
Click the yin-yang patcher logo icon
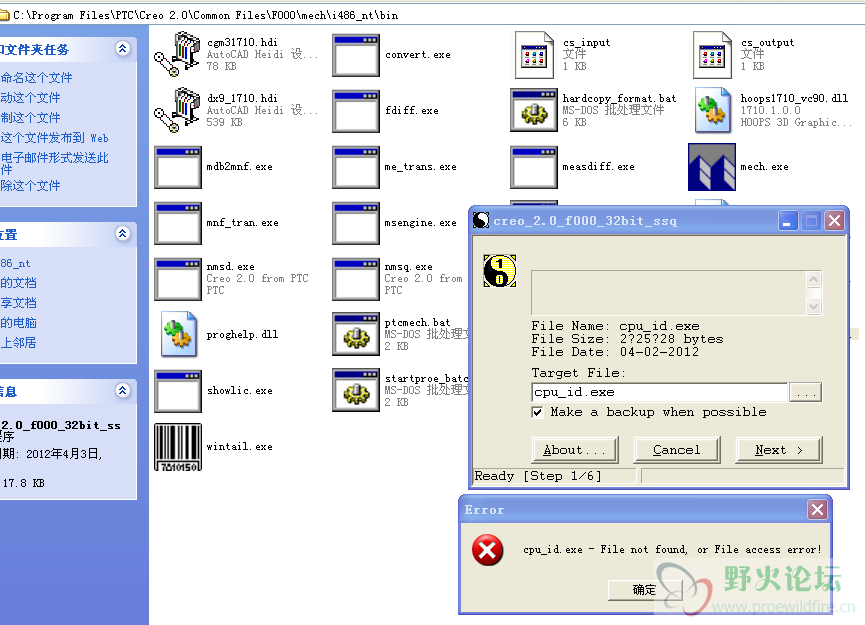pos(500,271)
